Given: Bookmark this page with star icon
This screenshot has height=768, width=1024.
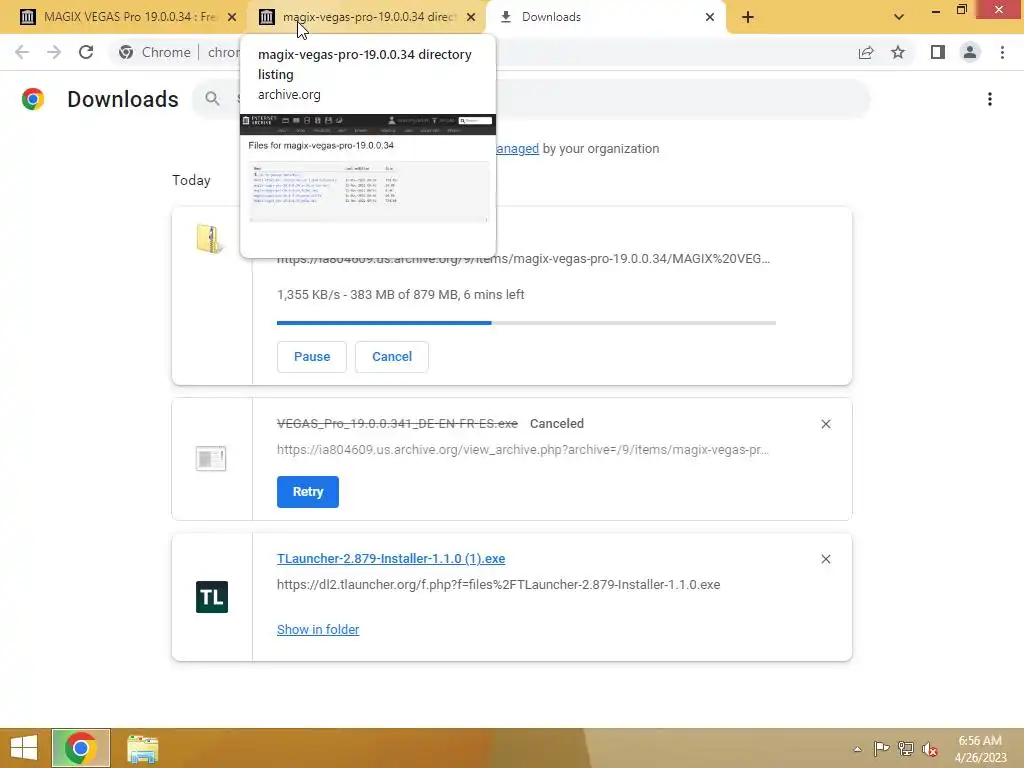Looking at the screenshot, I should (898, 52).
